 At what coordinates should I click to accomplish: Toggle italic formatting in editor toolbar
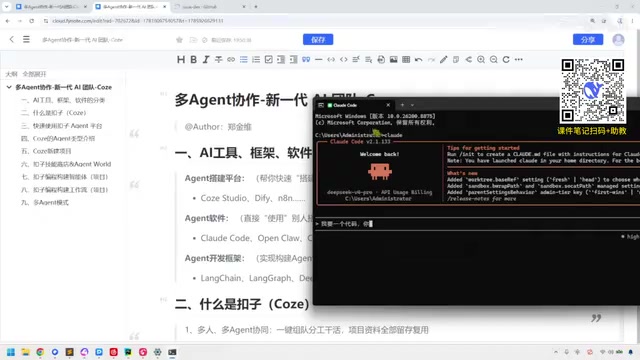point(206,60)
